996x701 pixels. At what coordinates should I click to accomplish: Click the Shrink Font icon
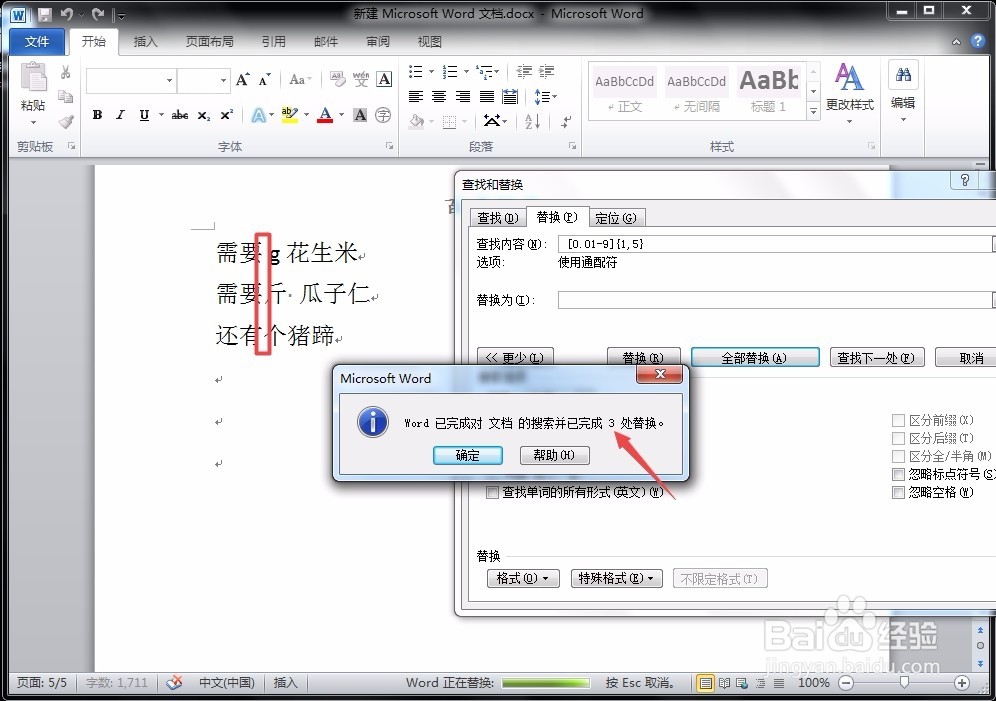265,79
